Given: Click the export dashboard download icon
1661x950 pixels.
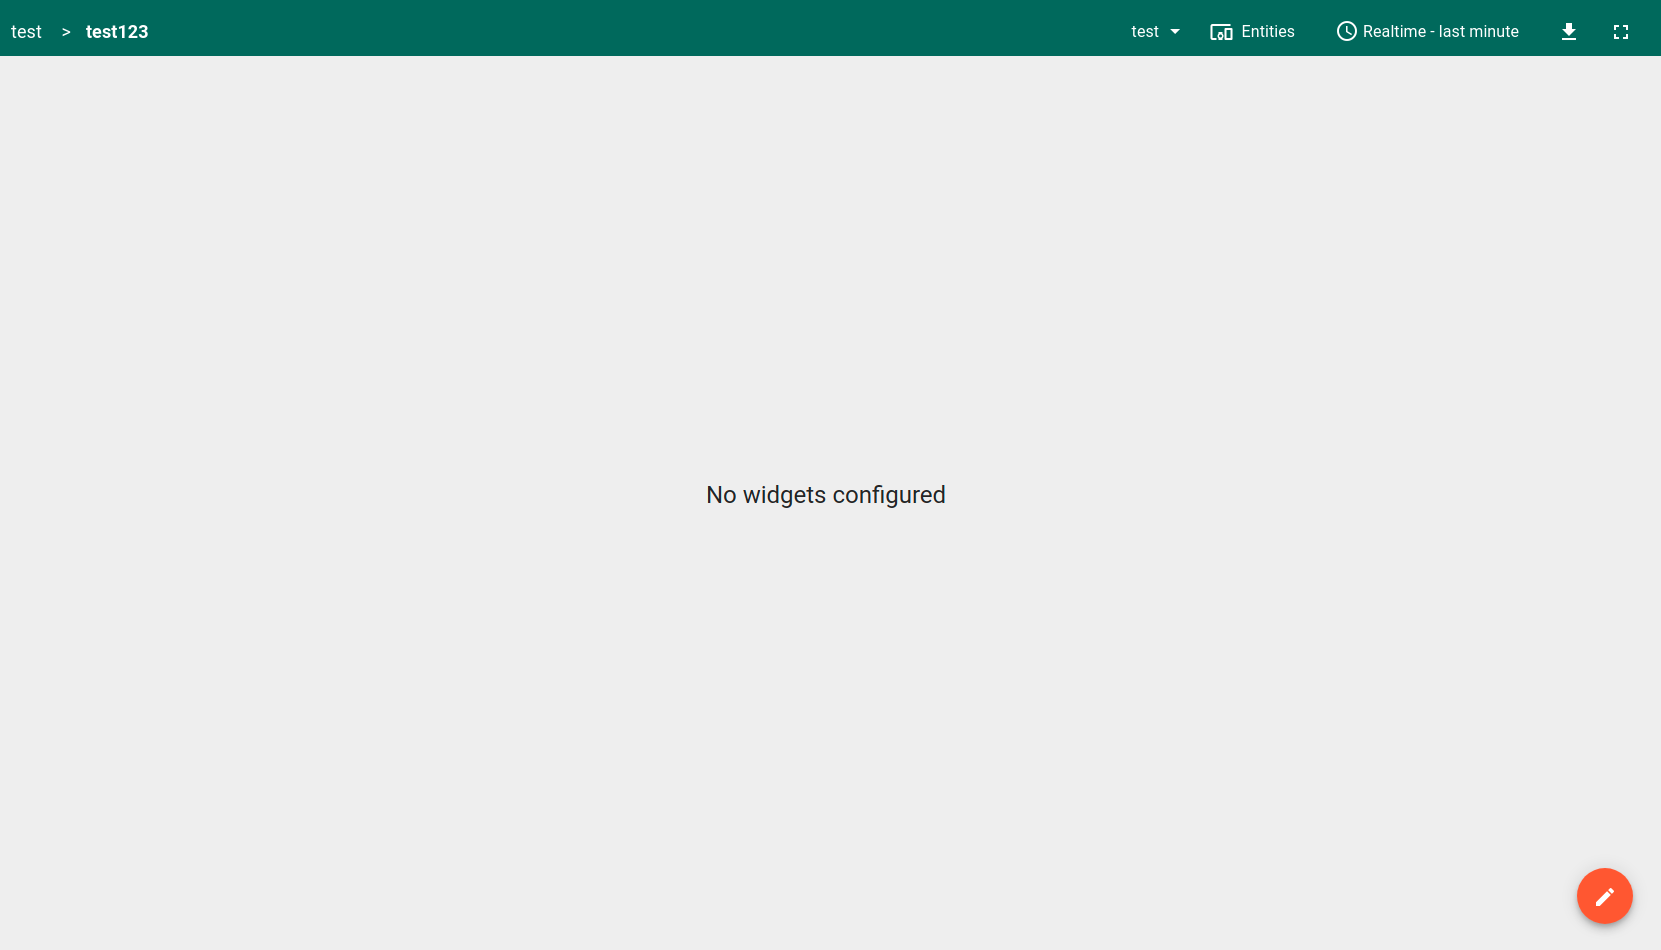Looking at the screenshot, I should (1568, 31).
